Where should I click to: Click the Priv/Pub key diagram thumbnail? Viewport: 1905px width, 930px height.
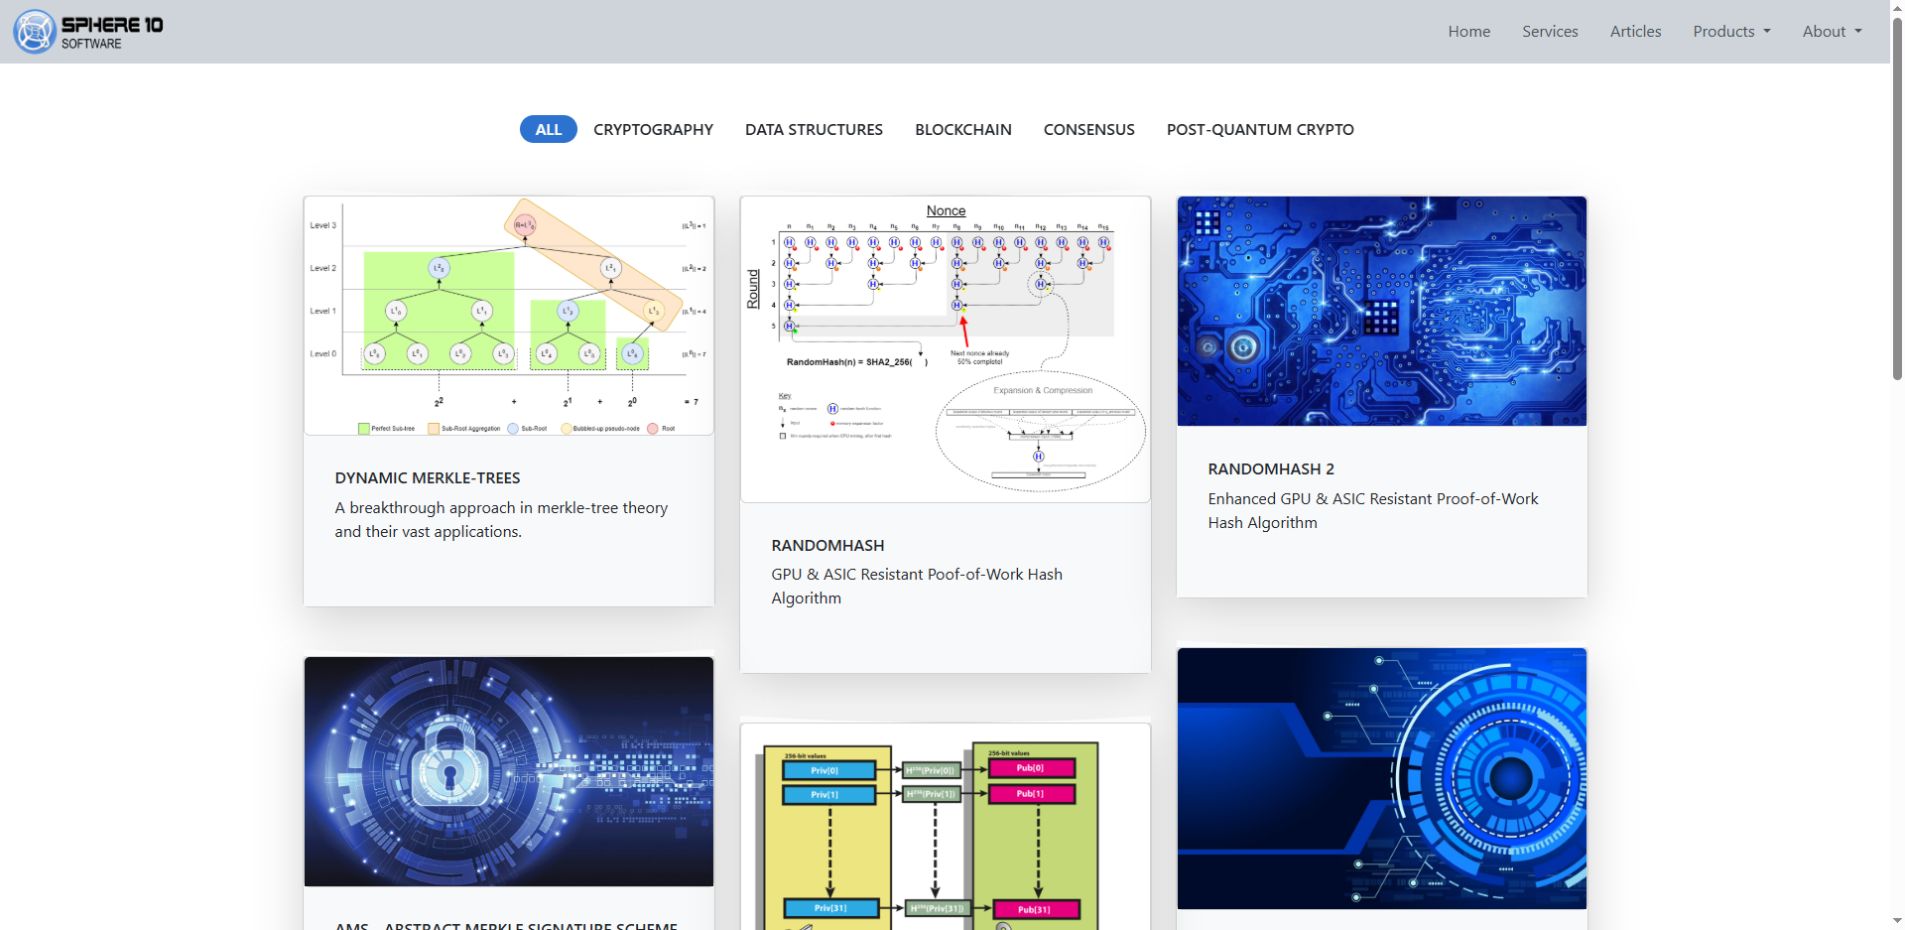click(x=945, y=827)
